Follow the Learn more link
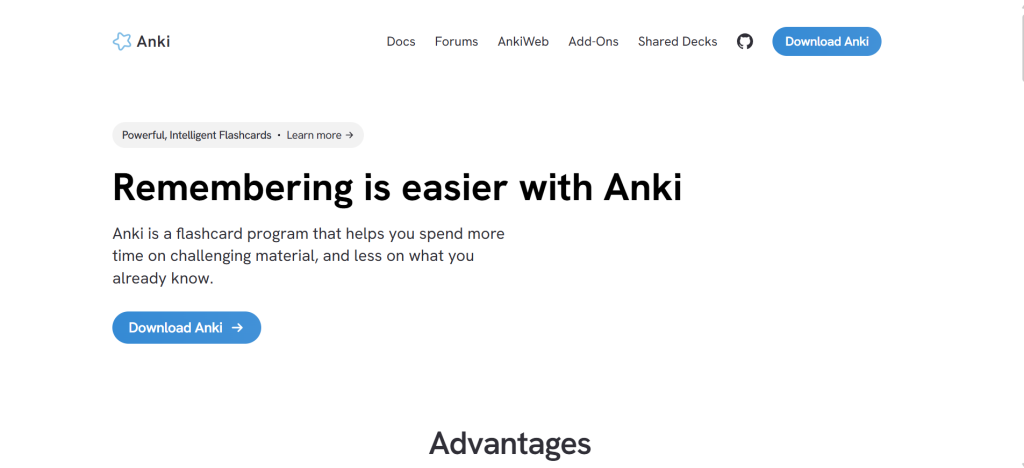The height and width of the screenshot is (468, 1024). (314, 135)
